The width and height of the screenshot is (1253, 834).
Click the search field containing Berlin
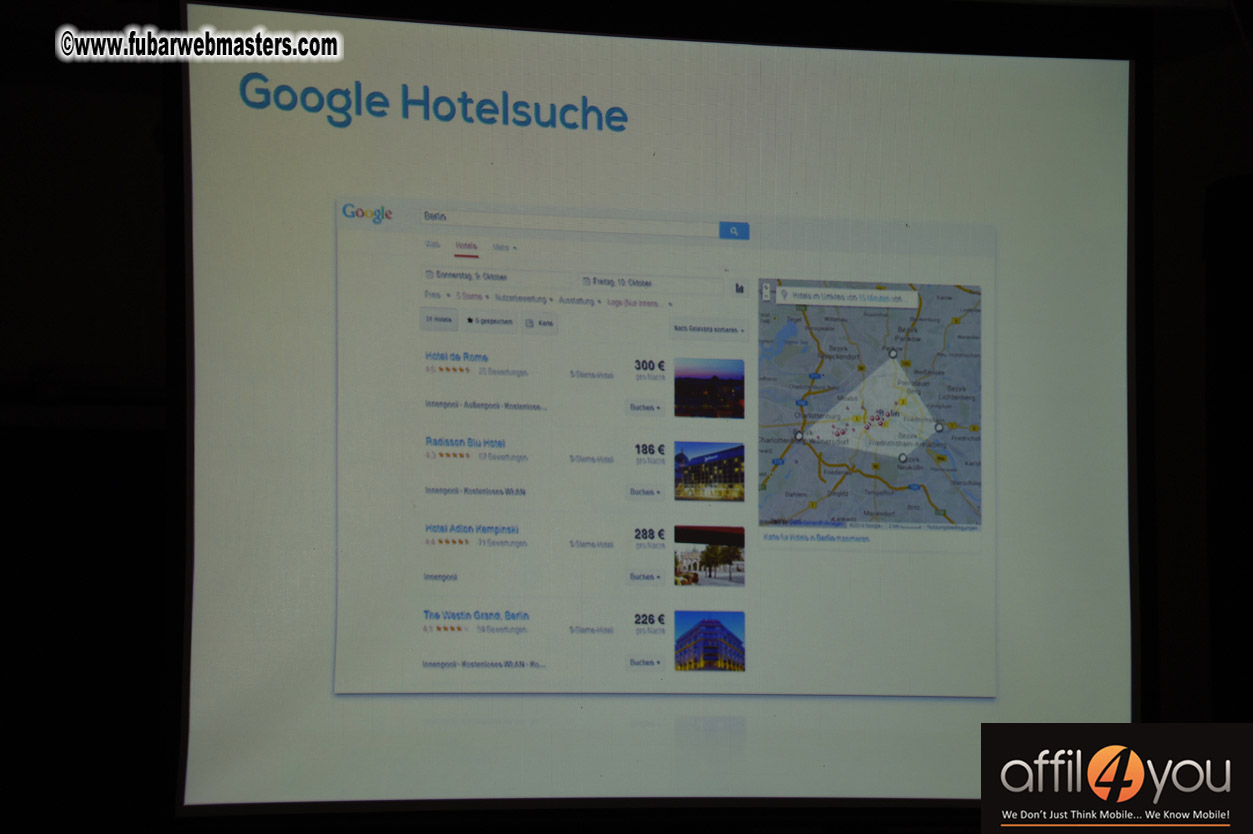tap(570, 219)
